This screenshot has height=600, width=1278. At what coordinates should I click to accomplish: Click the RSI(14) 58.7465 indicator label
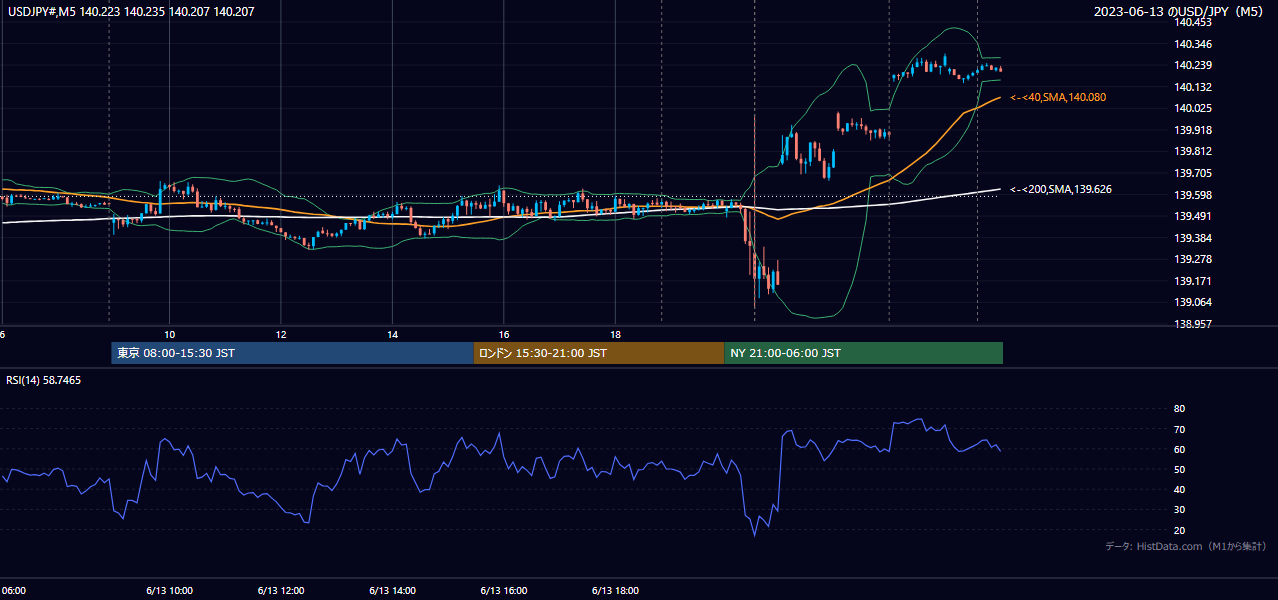(44, 380)
